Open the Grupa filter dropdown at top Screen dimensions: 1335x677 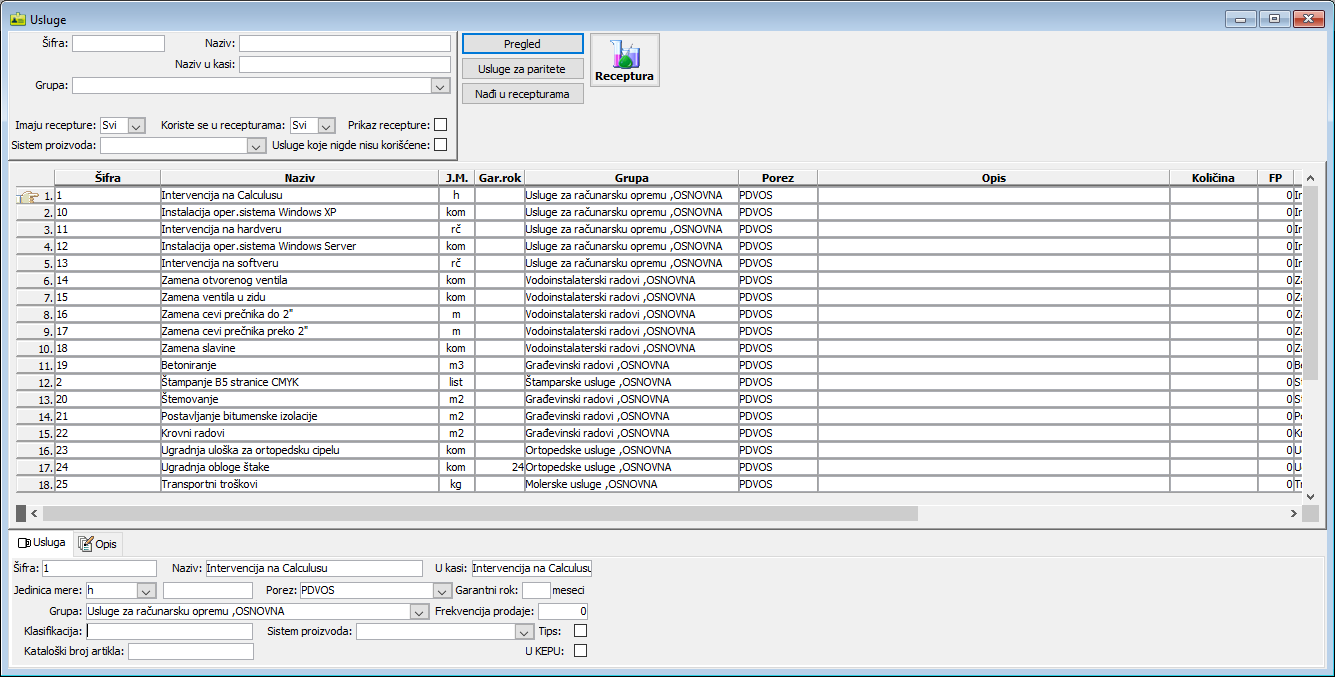point(441,86)
